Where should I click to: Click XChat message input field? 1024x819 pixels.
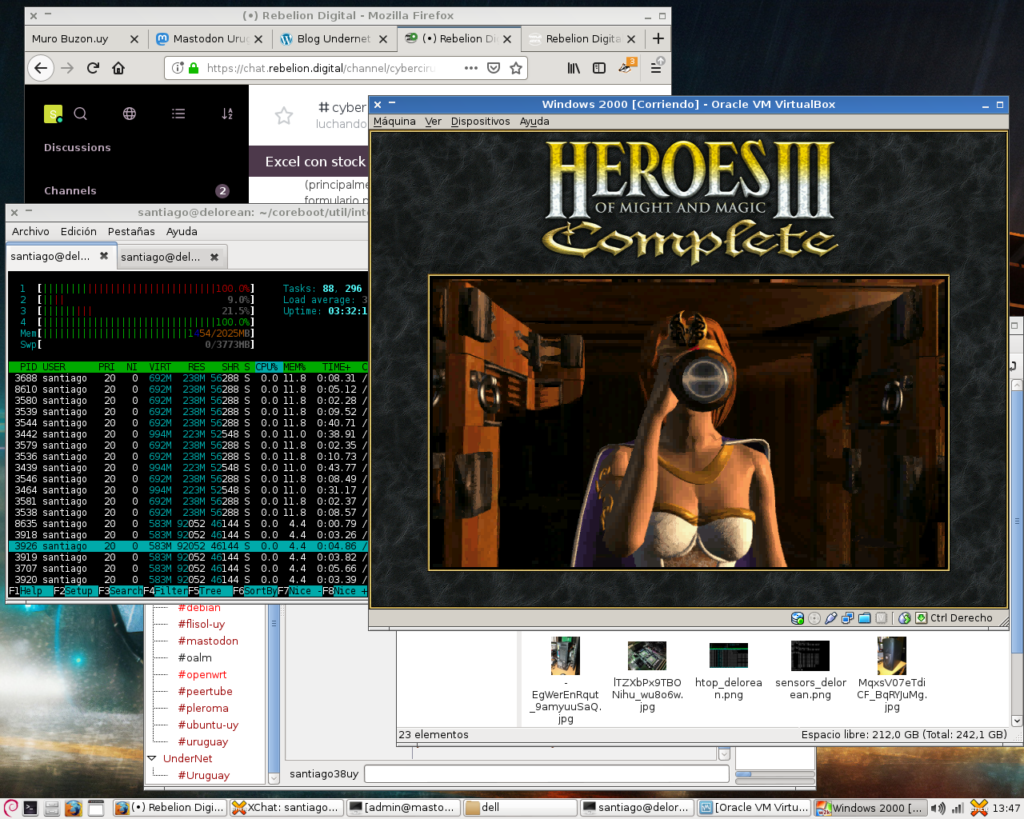[x=547, y=774]
